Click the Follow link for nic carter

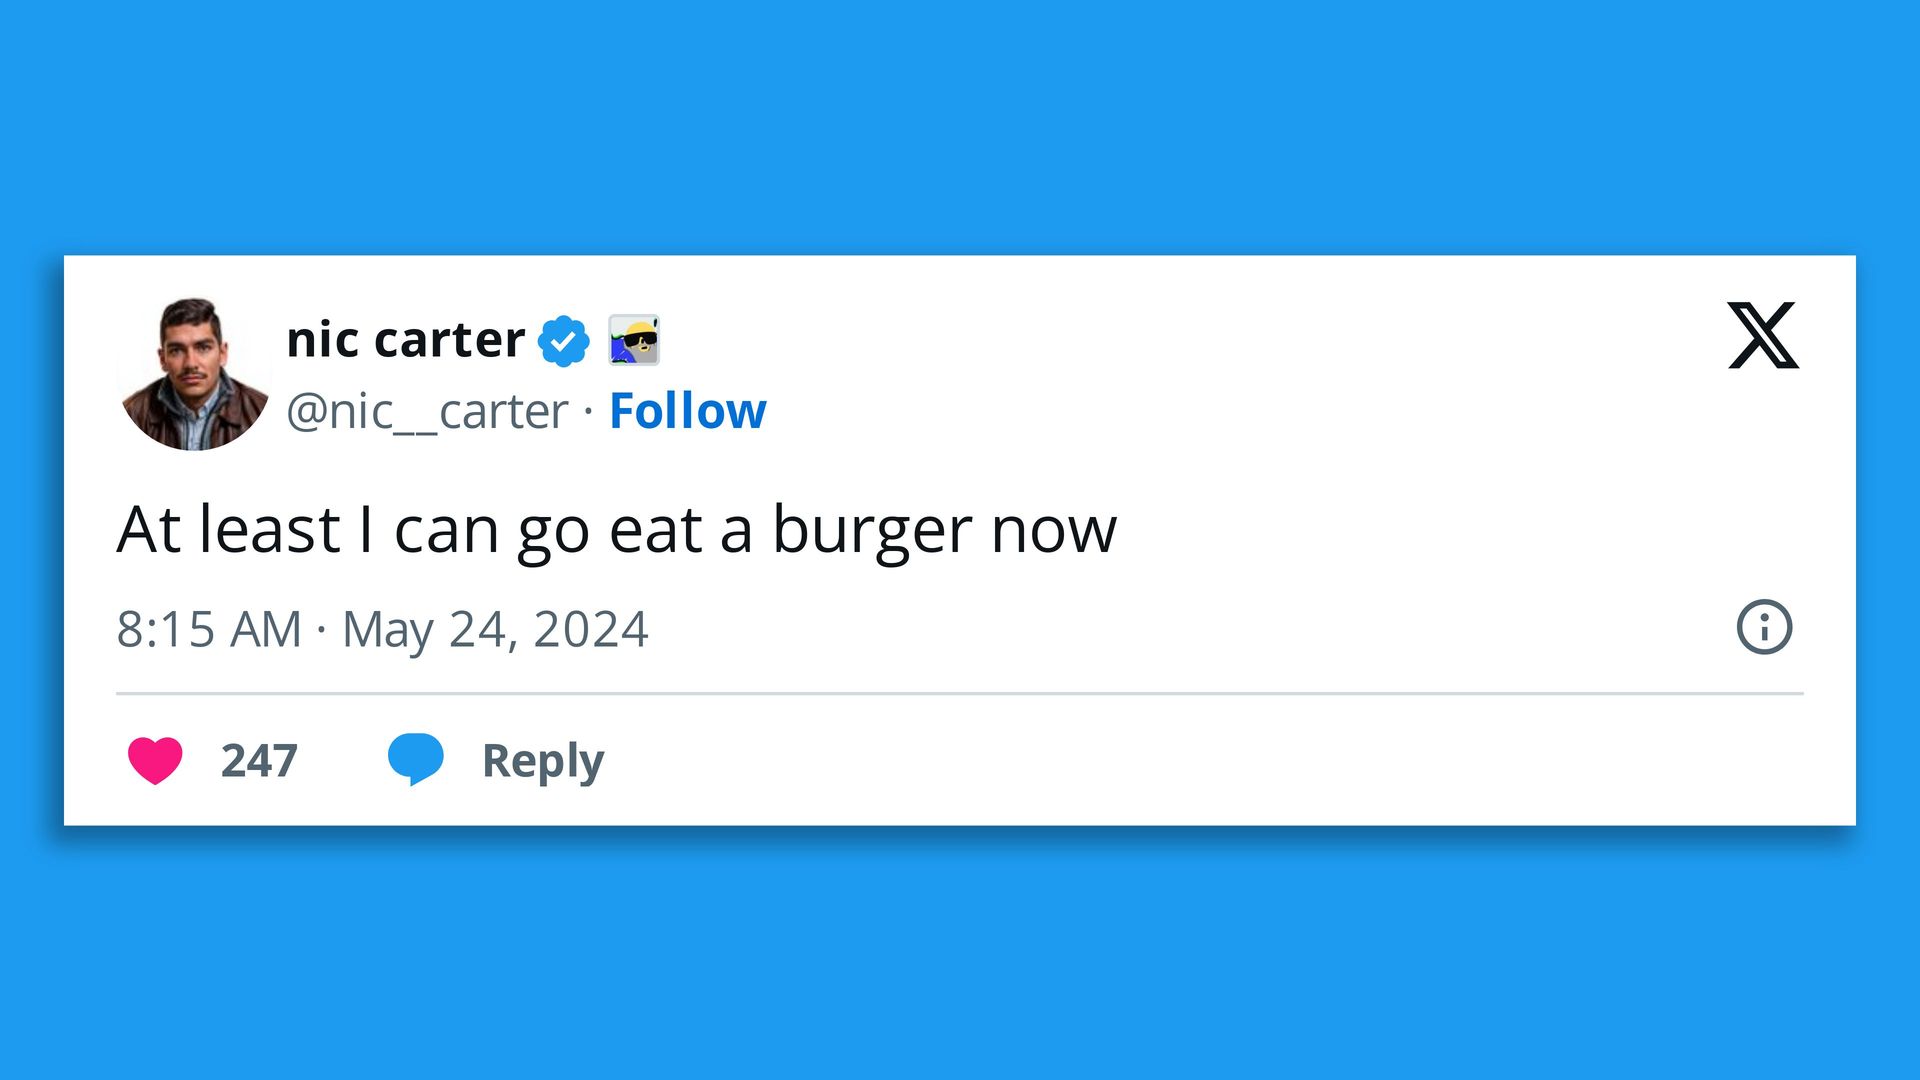coord(687,410)
